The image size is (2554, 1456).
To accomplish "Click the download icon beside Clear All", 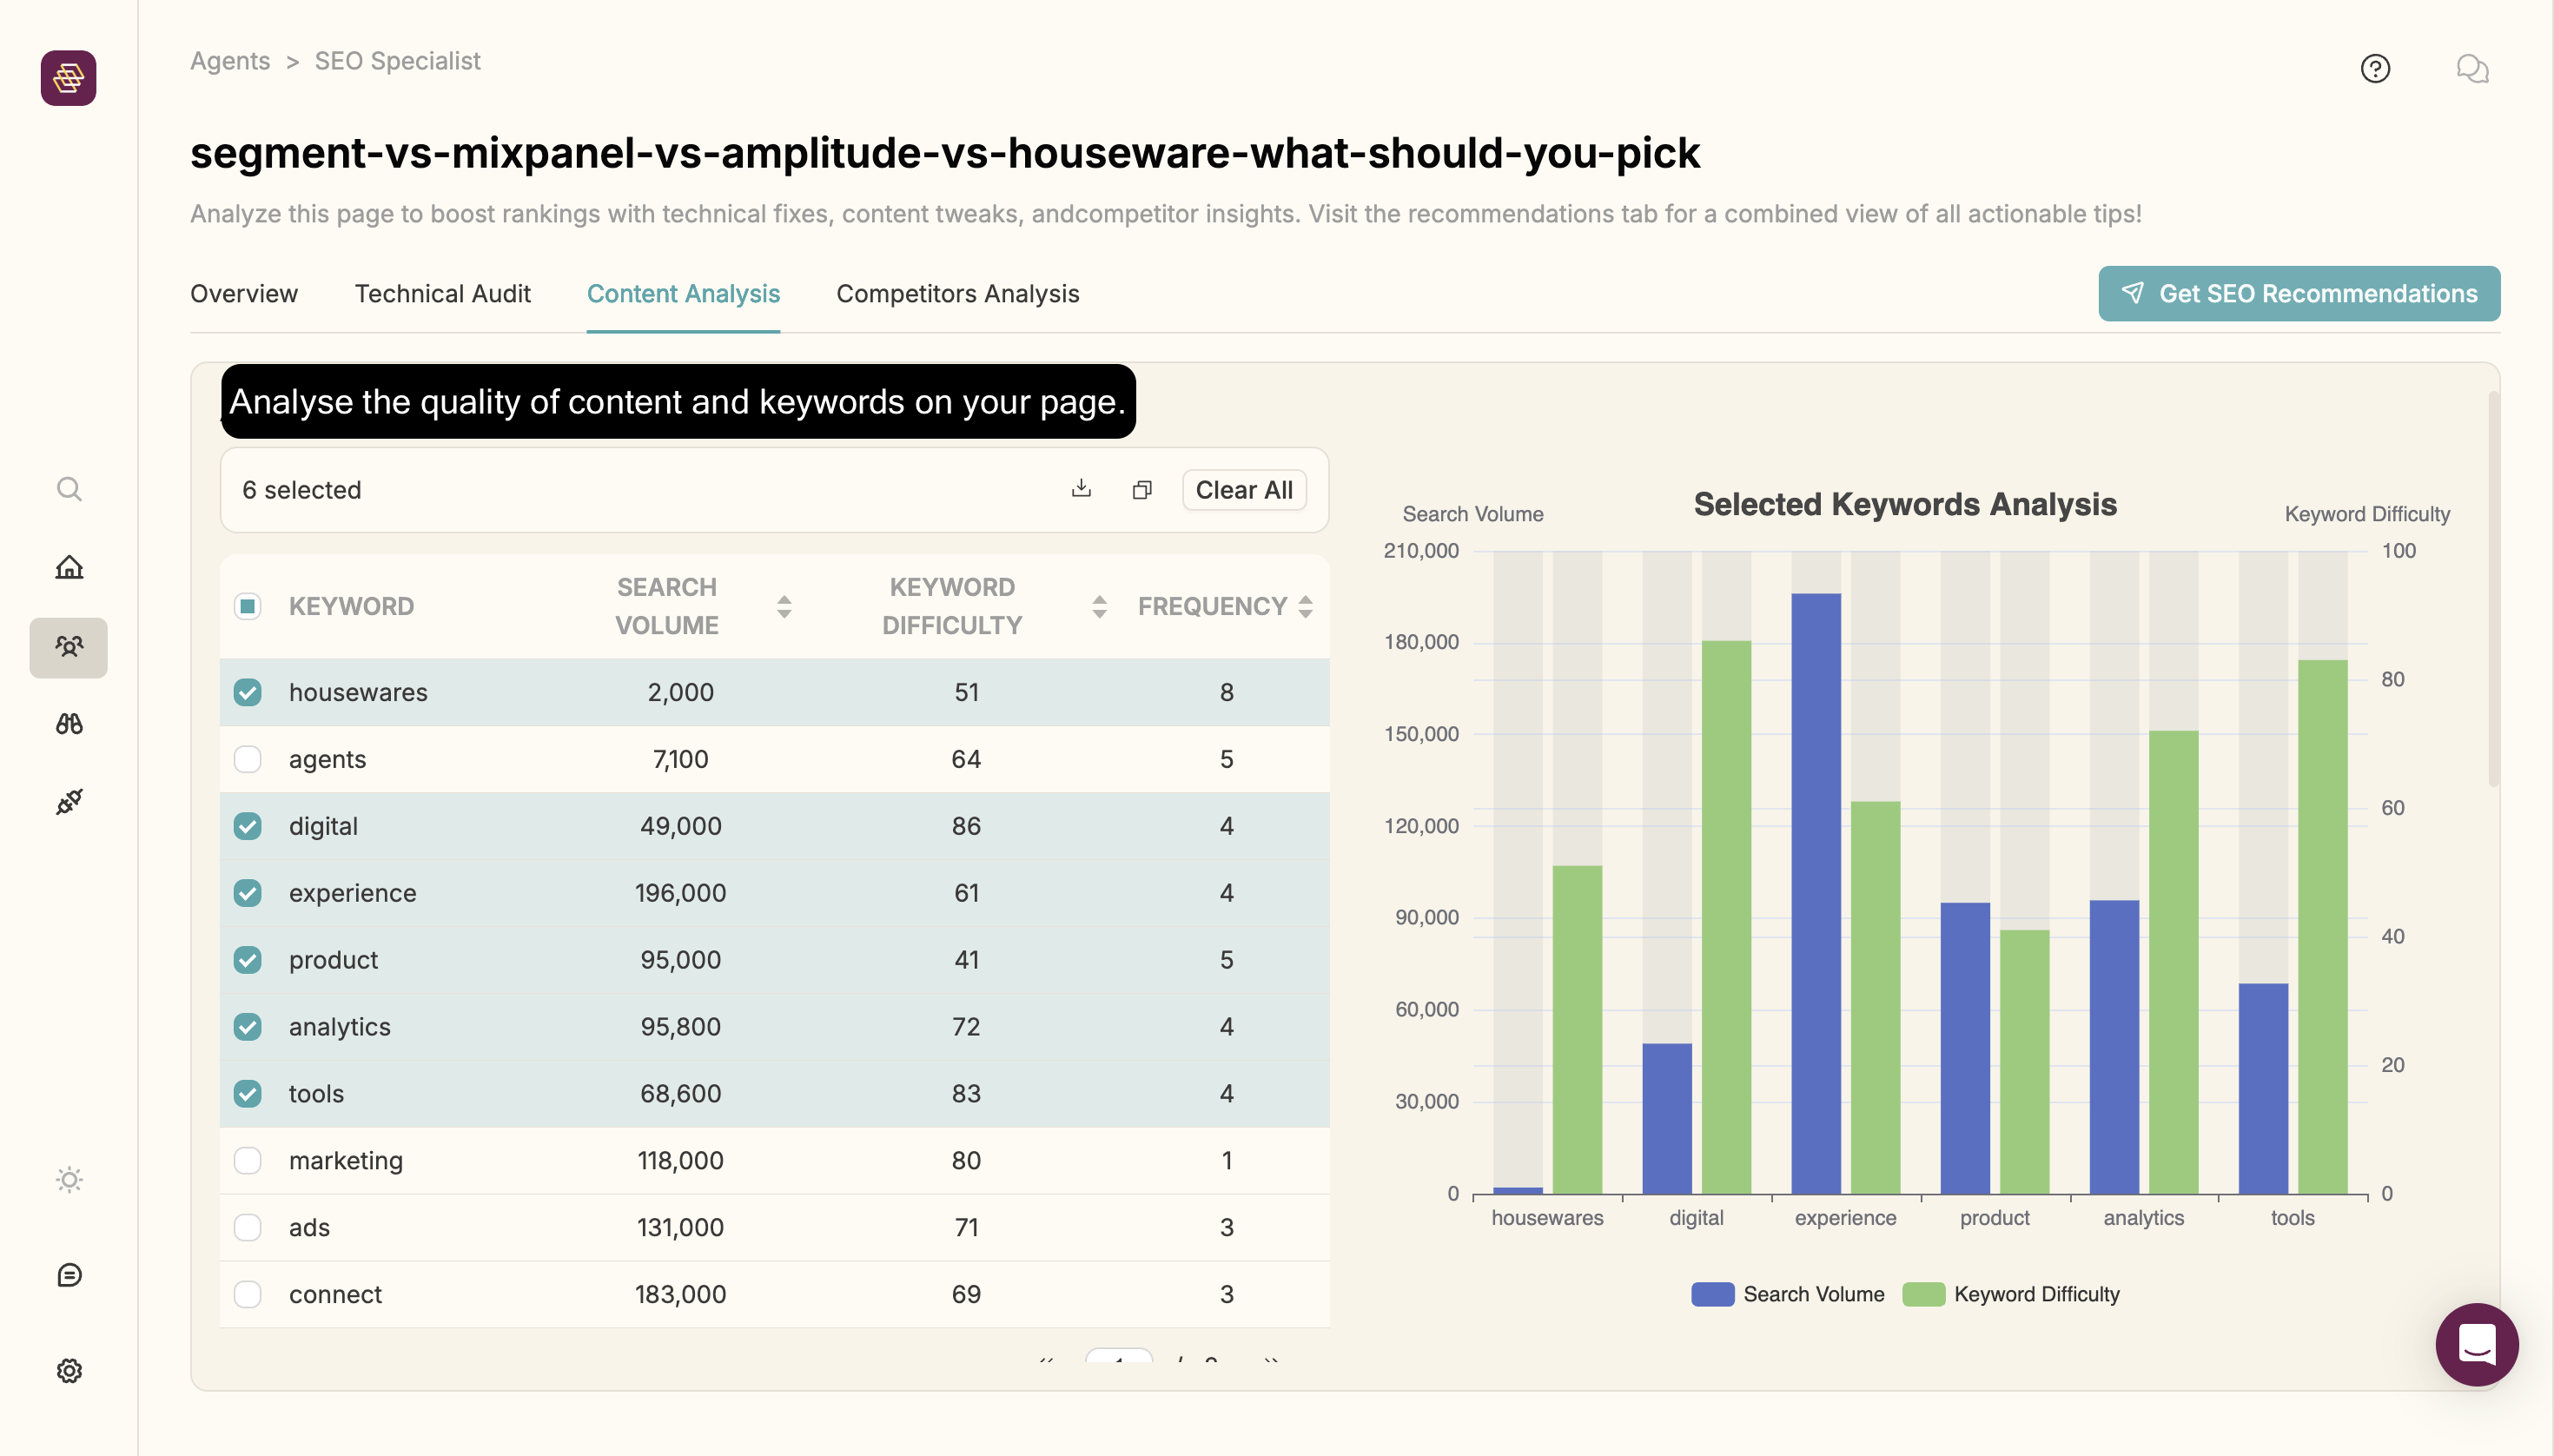I will (1081, 489).
